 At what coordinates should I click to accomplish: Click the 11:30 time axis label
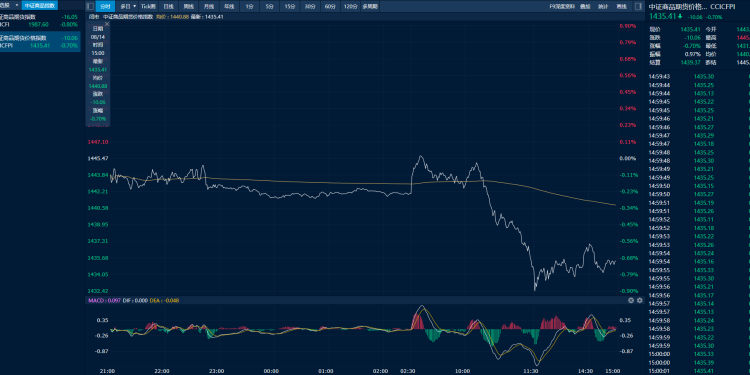click(531, 371)
